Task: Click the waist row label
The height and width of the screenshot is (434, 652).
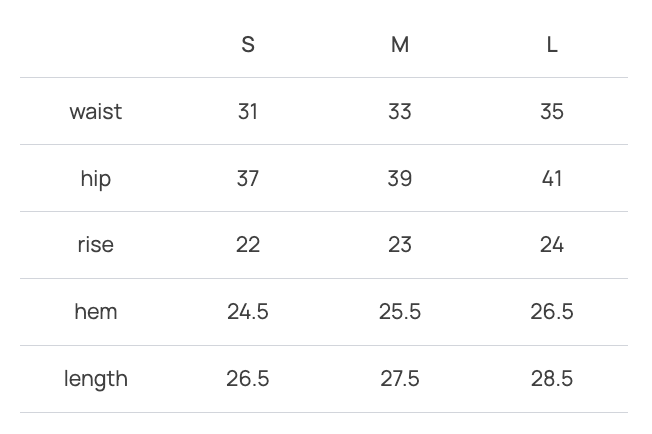Action: pos(96,111)
